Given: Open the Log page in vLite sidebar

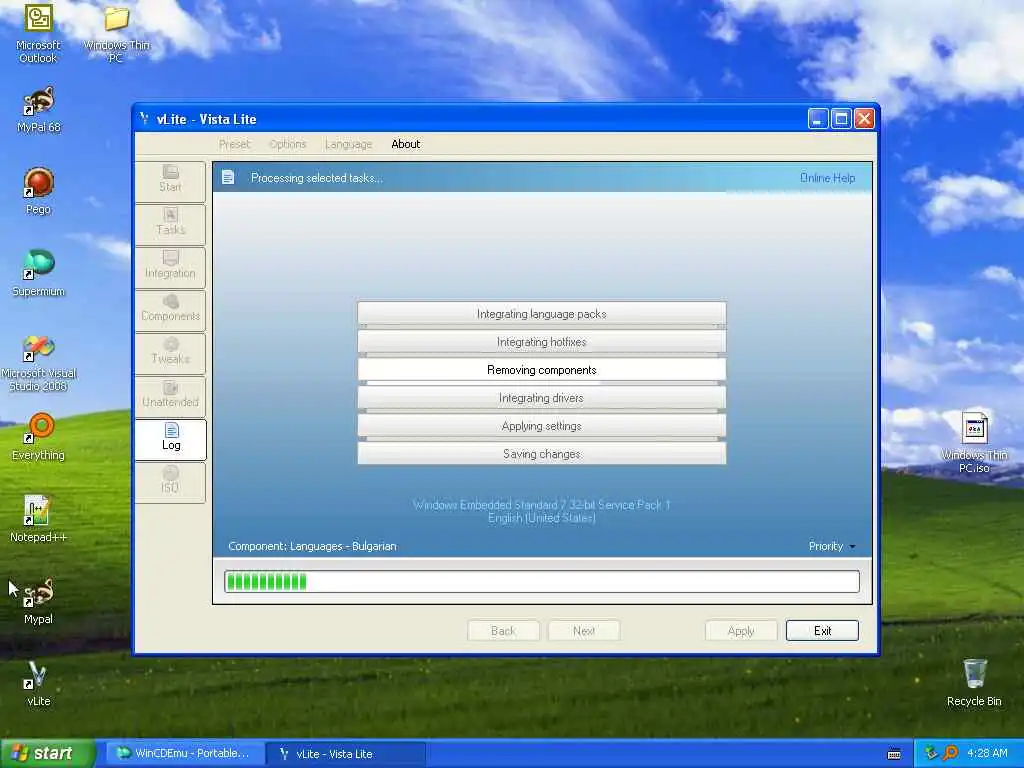Looking at the screenshot, I should (170, 438).
